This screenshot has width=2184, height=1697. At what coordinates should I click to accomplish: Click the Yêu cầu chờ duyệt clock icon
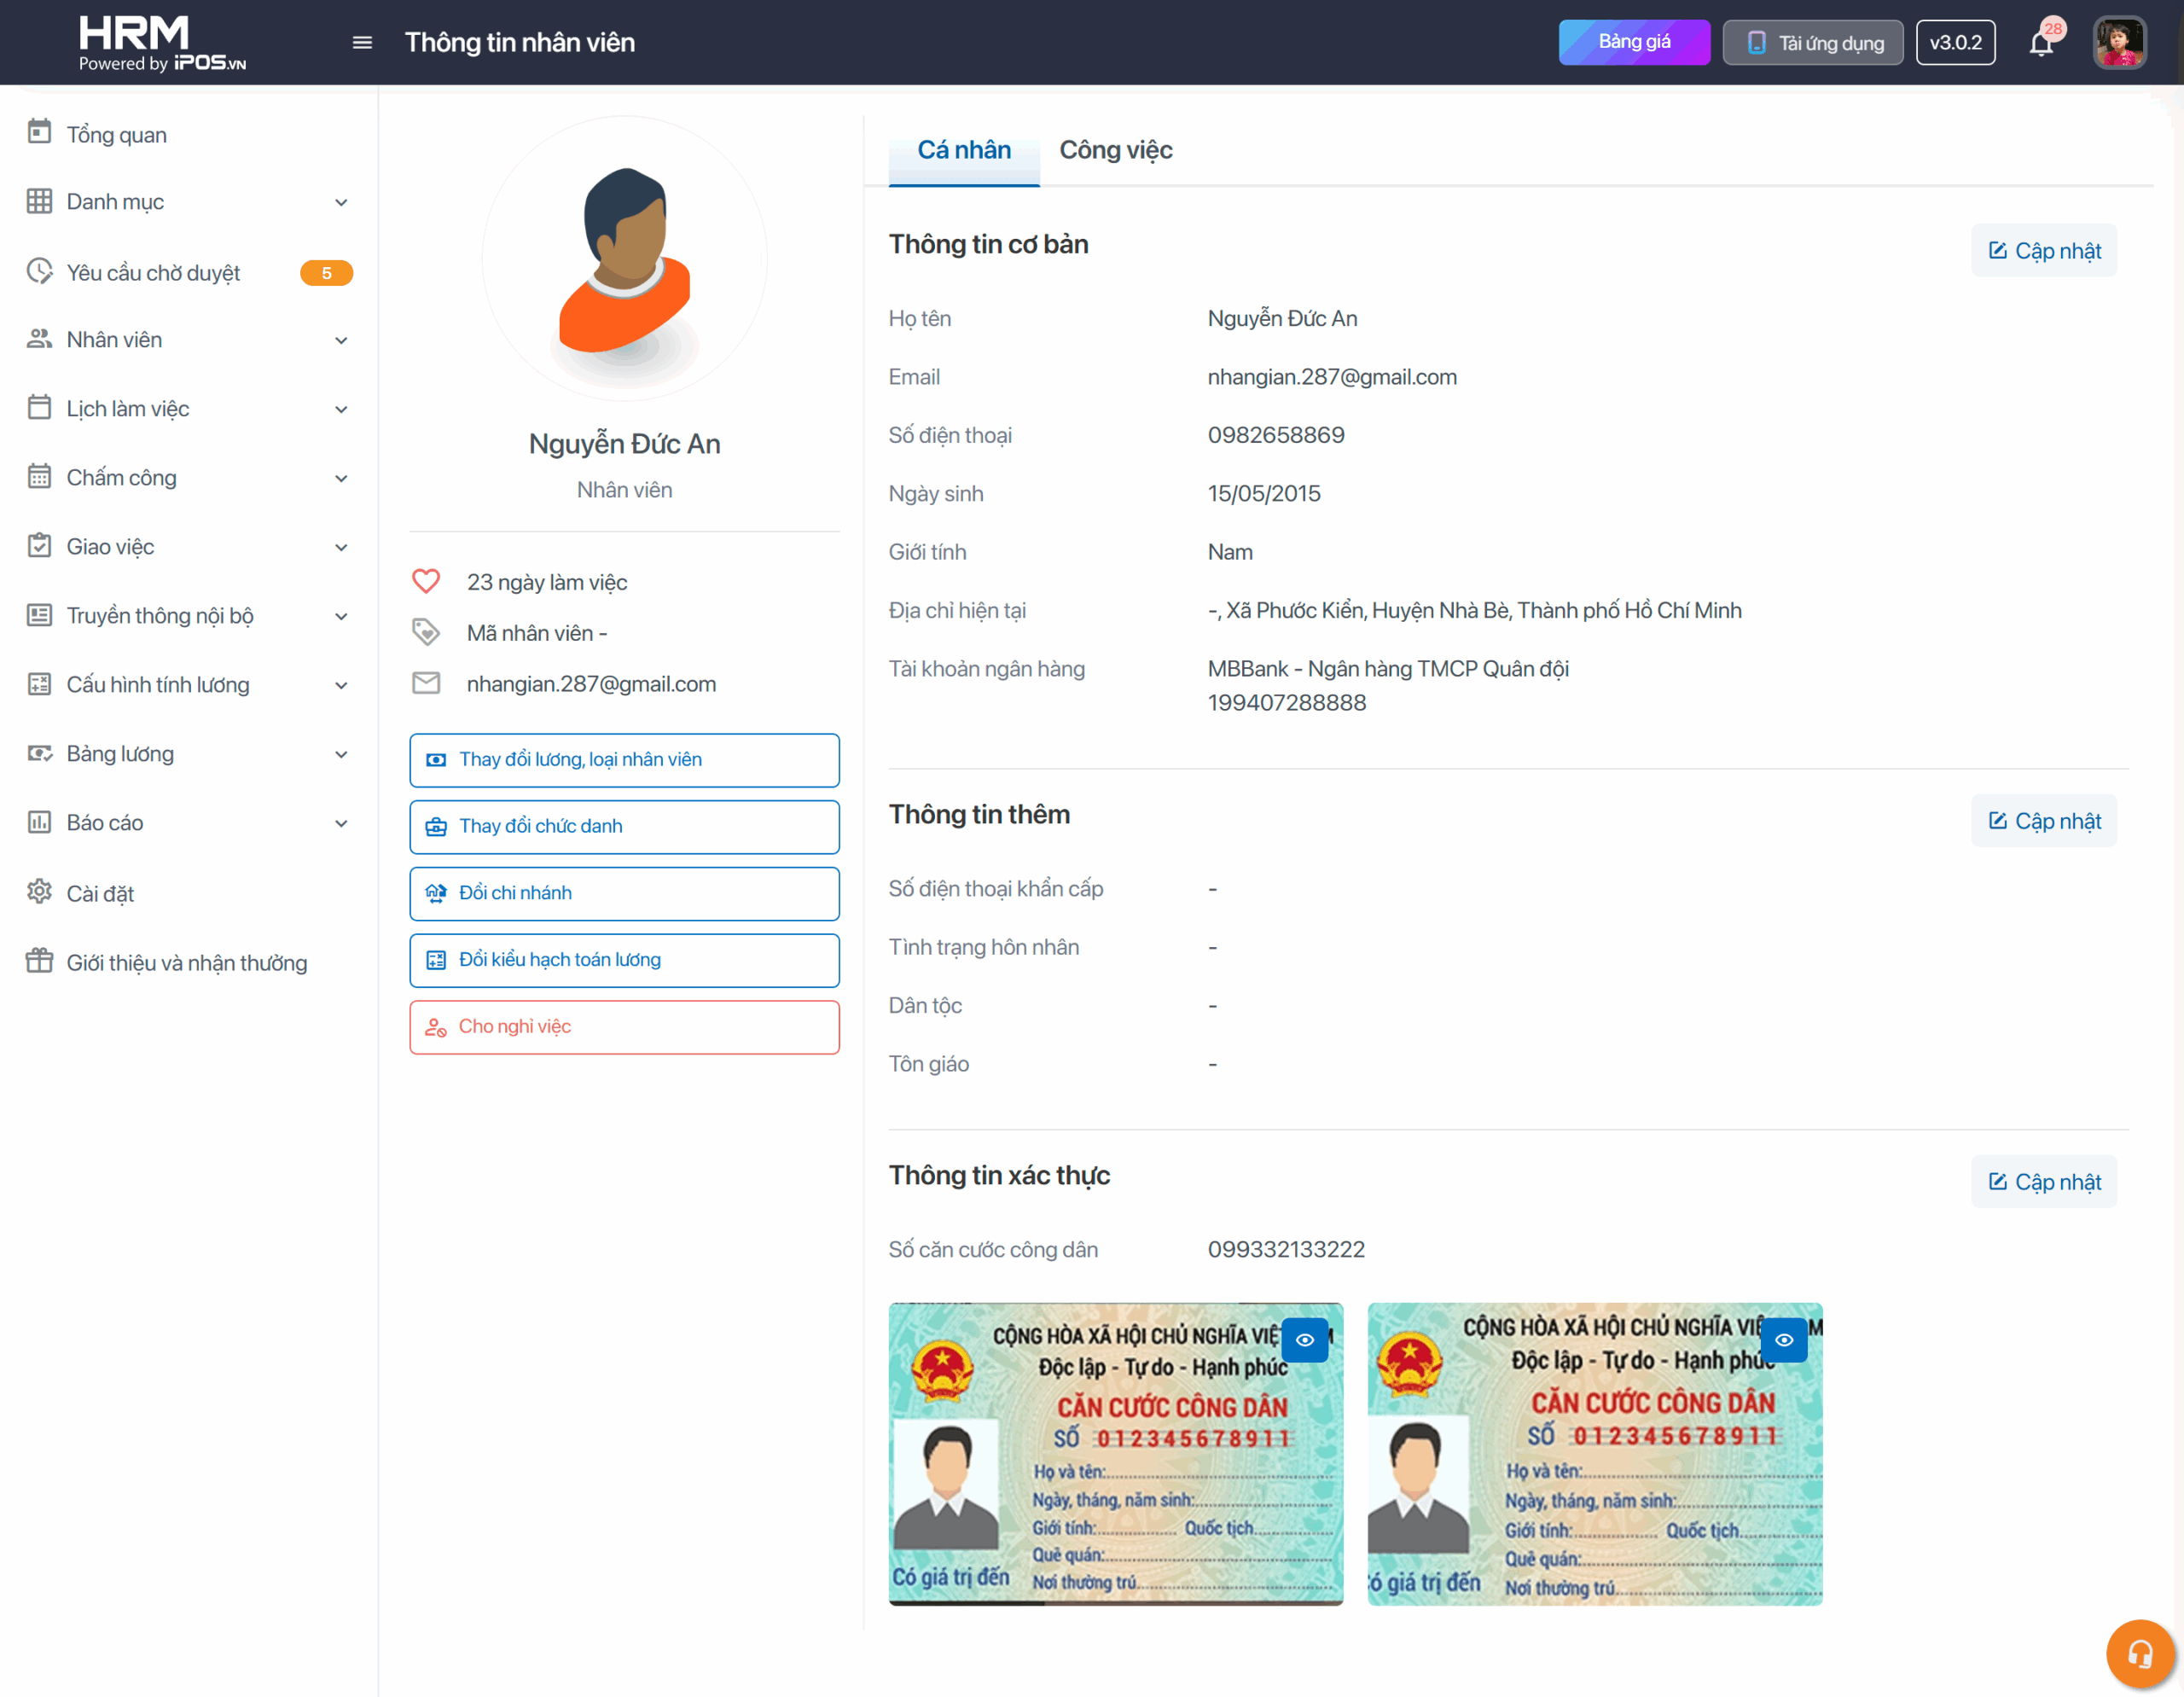(39, 271)
